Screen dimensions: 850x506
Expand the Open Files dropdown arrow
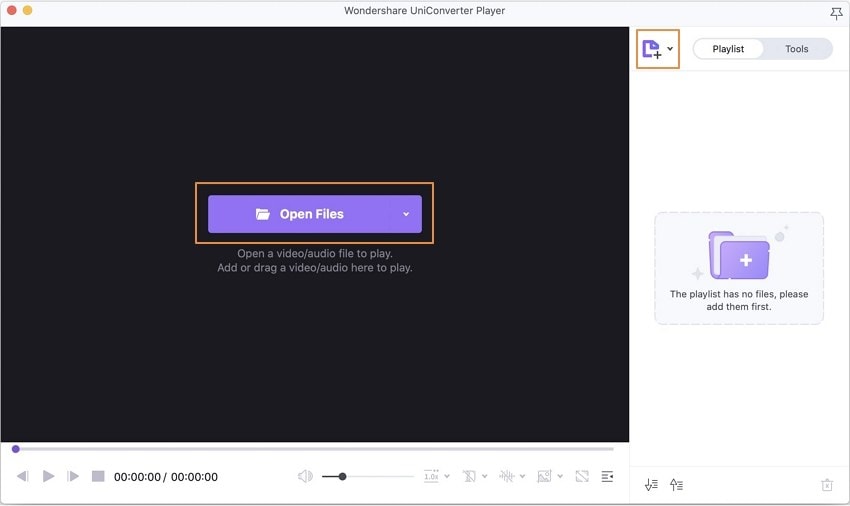click(x=406, y=214)
